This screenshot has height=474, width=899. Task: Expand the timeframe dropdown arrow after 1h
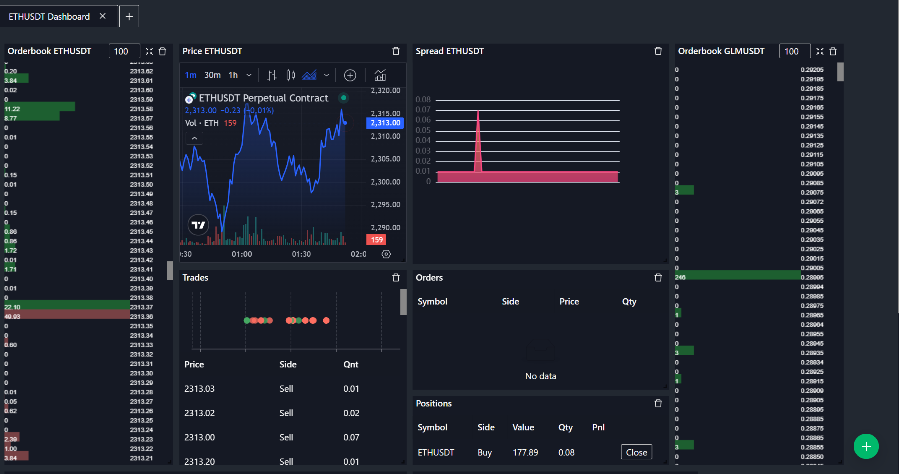[x=249, y=75]
